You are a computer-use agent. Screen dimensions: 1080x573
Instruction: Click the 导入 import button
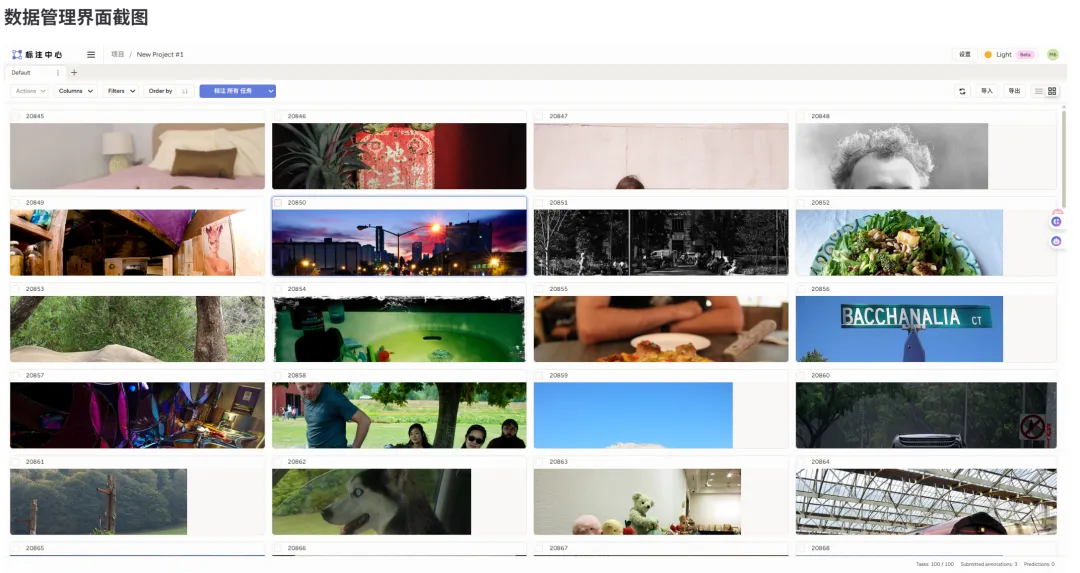tap(987, 91)
